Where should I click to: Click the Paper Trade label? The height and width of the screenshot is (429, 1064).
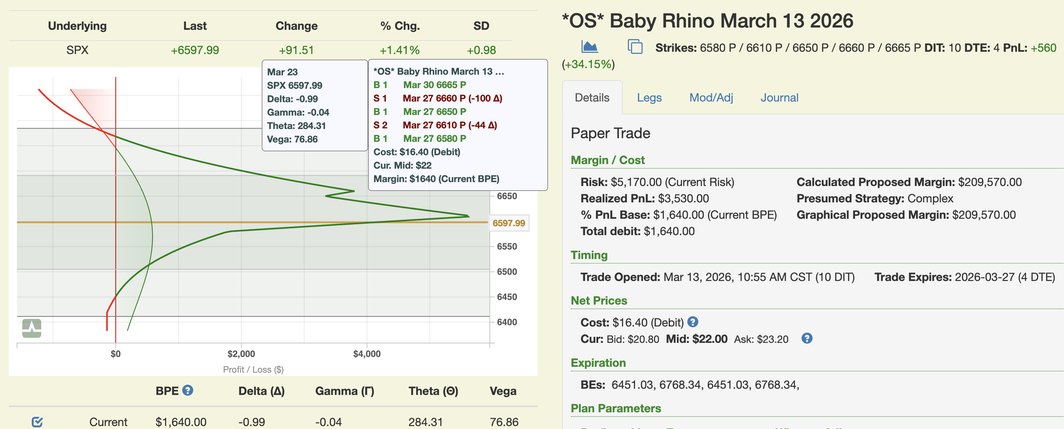click(611, 133)
